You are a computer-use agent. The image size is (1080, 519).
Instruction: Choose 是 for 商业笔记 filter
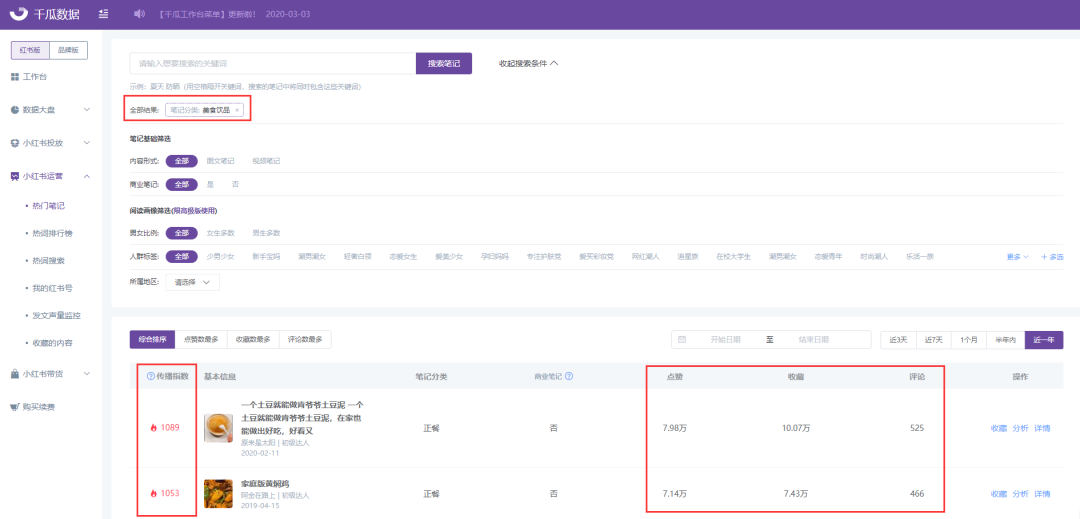tap(210, 184)
